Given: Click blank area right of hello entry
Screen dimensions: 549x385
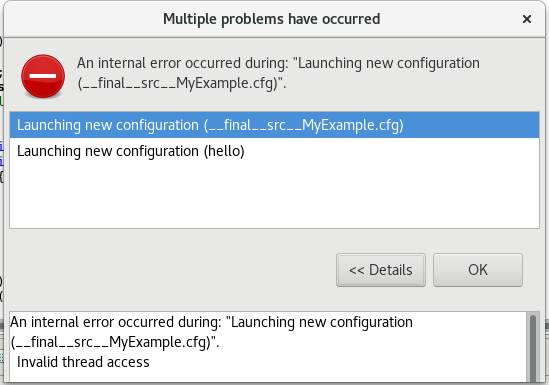Looking at the screenshot, I should click(x=392, y=151).
